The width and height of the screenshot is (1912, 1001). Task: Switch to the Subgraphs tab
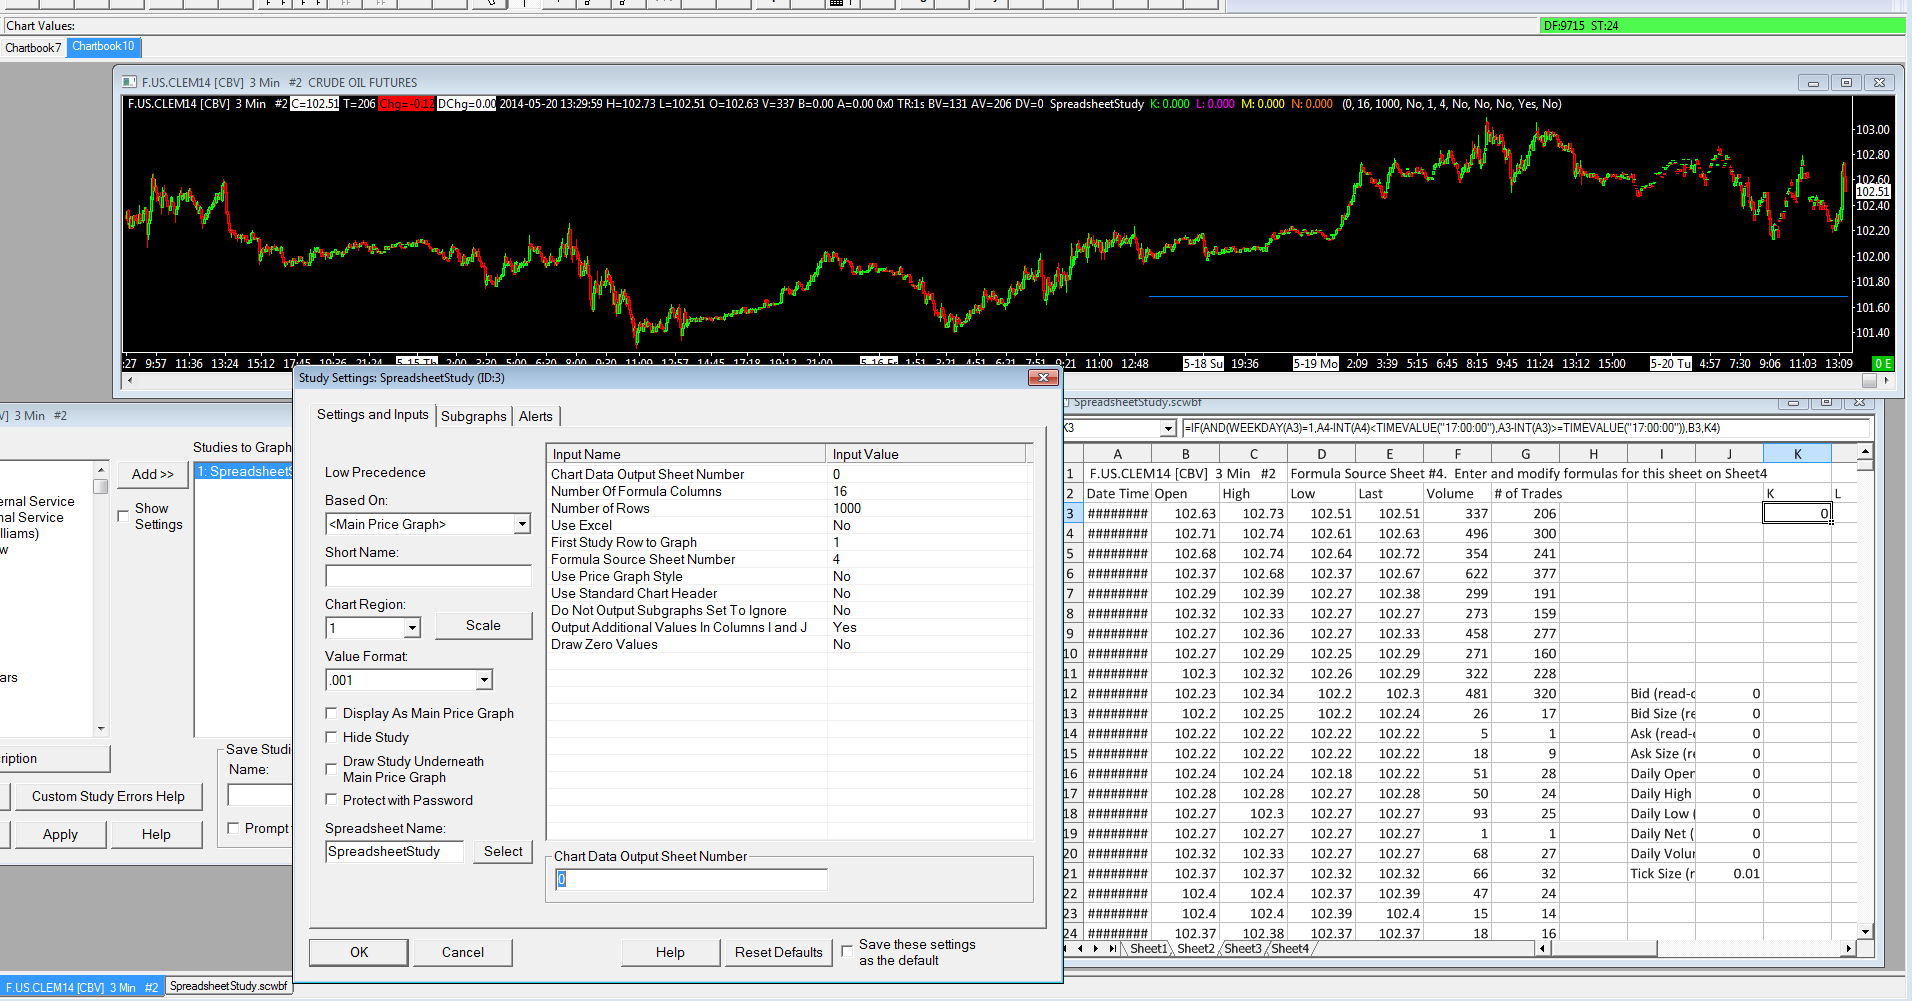click(474, 416)
